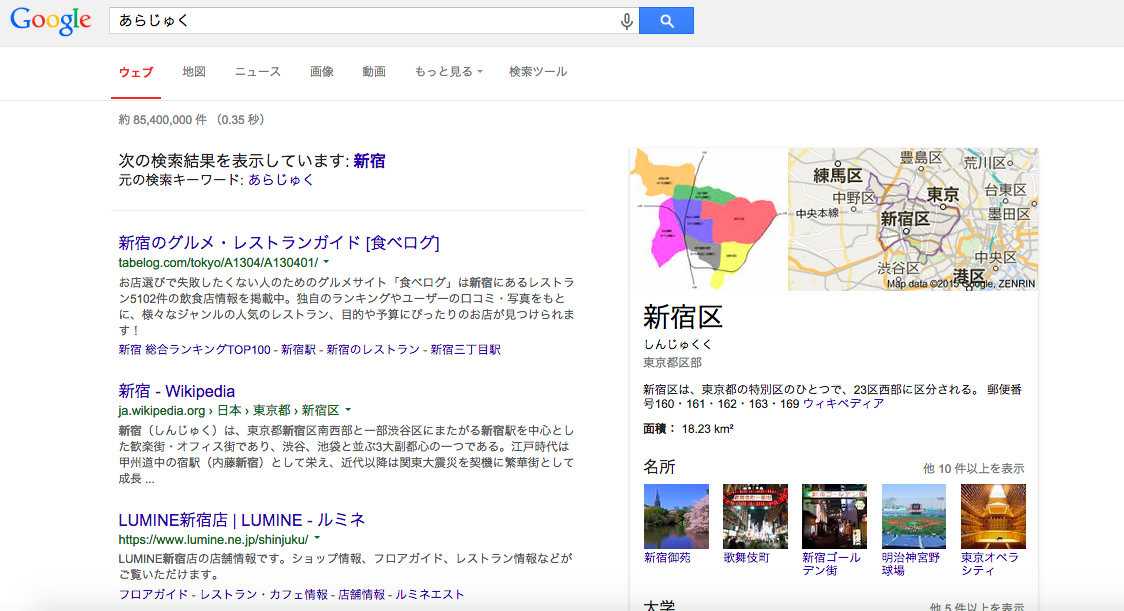This screenshot has width=1124, height=611.
Task: Click the 明治神宮野球場 caption link
Action: [x=910, y=564]
